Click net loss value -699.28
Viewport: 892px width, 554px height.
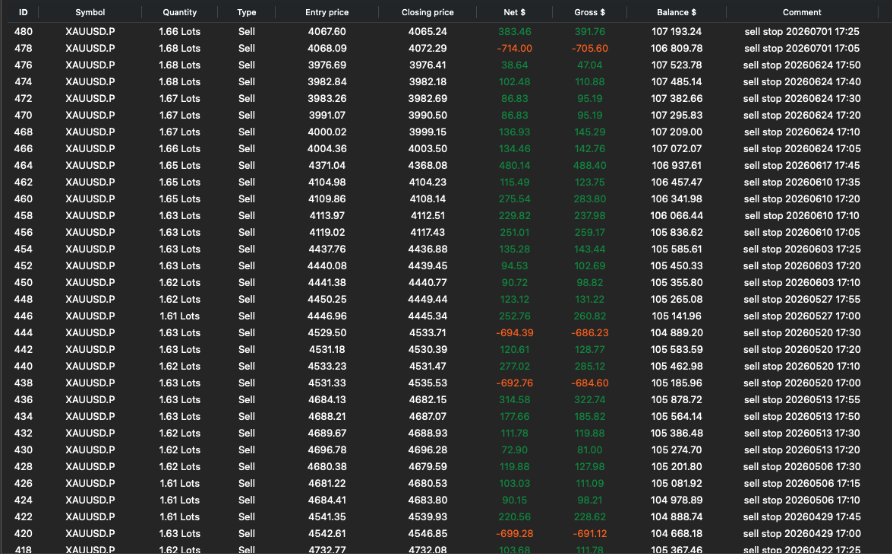pyautogui.click(x=514, y=534)
